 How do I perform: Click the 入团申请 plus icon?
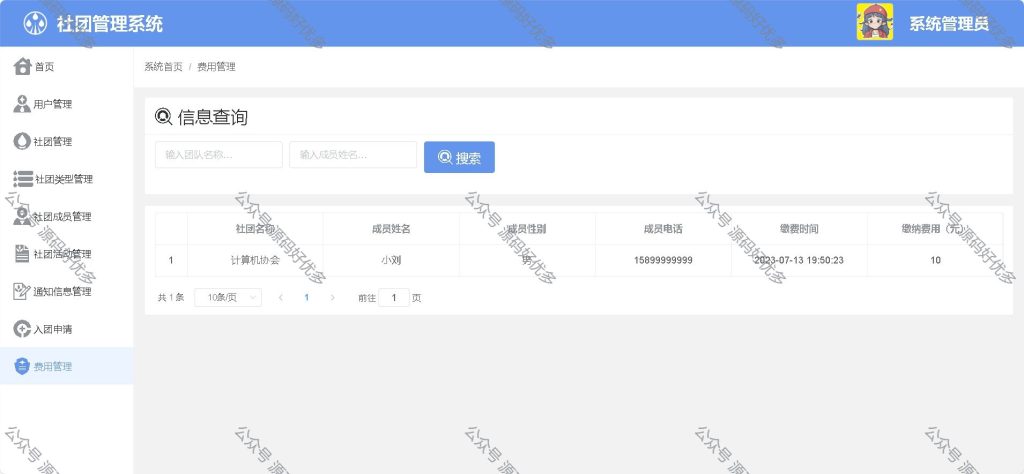[x=22, y=329]
